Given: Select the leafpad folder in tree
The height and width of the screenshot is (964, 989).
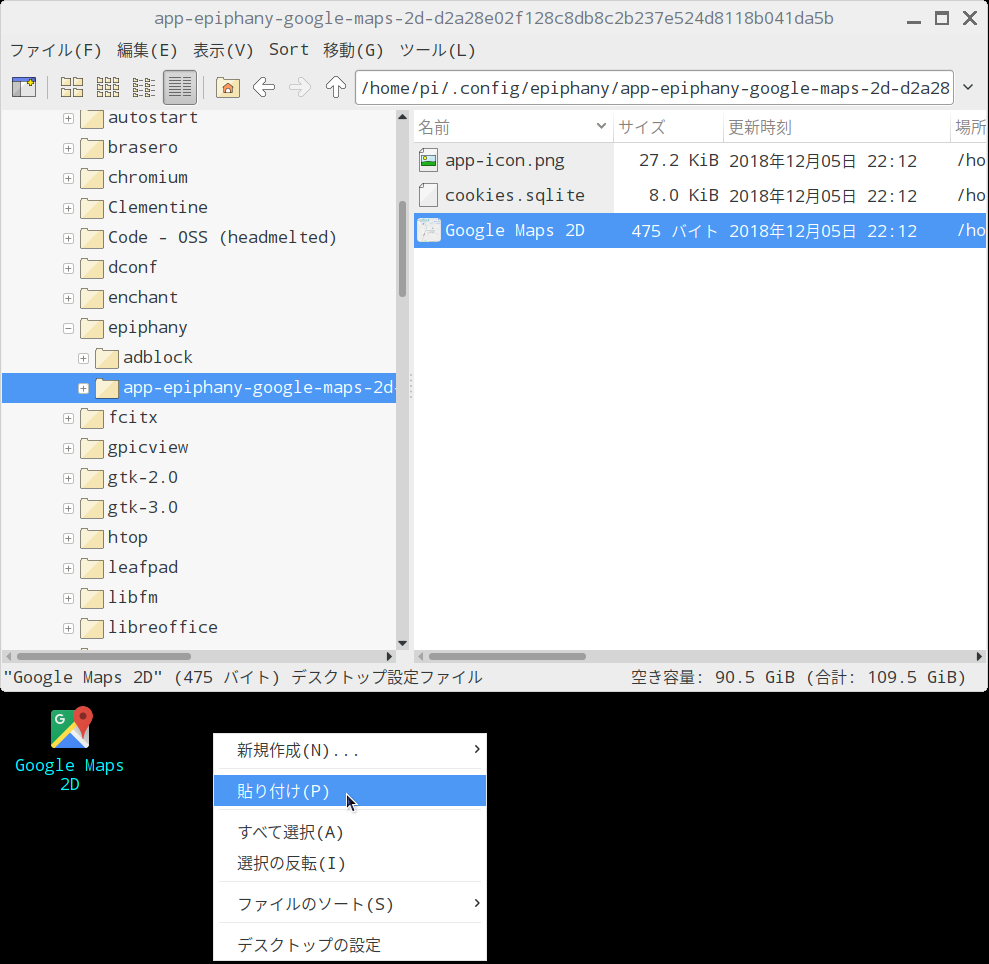Looking at the screenshot, I should point(143,568).
